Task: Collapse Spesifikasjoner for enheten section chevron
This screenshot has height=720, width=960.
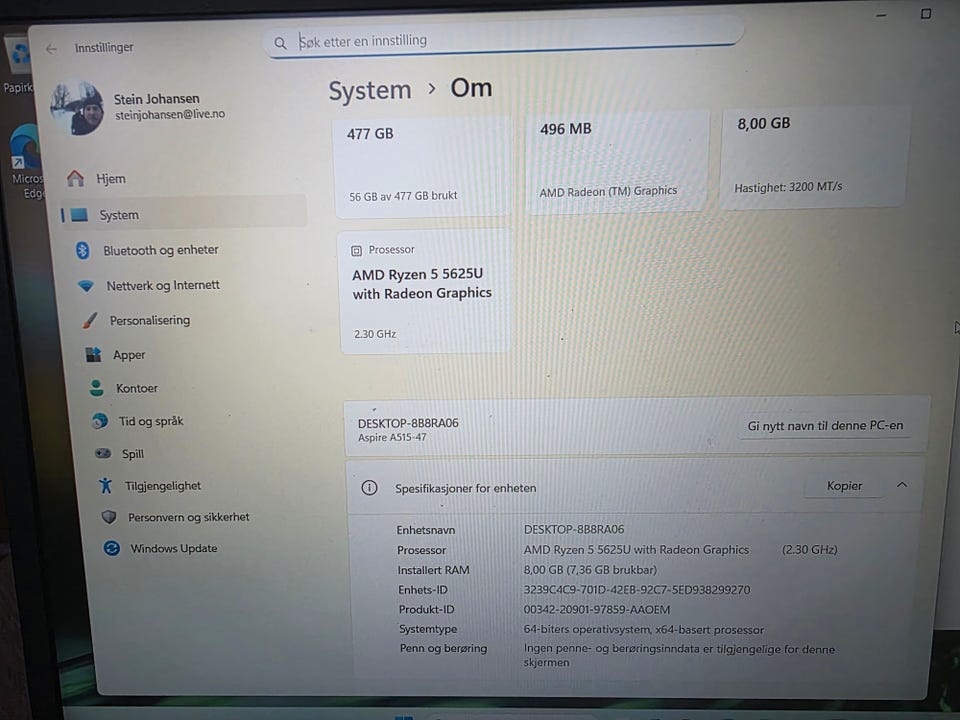Action: 902,485
